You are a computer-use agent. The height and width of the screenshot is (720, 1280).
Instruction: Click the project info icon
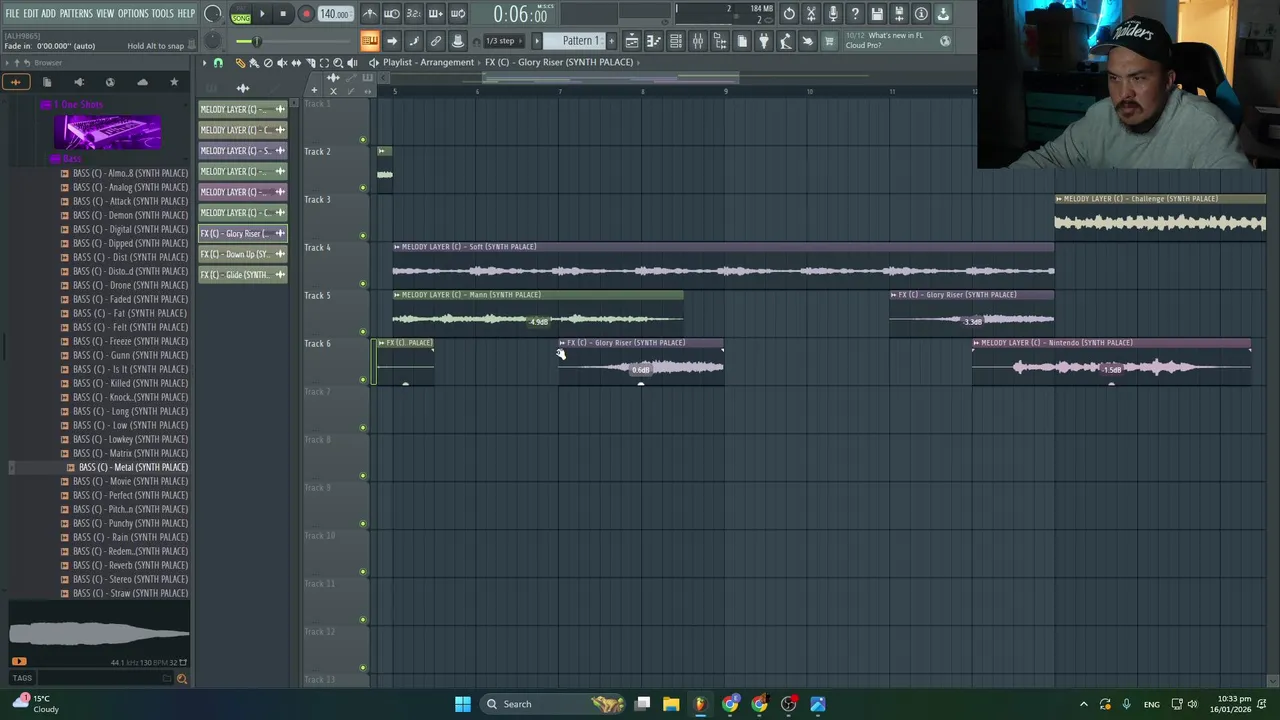[x=921, y=14]
